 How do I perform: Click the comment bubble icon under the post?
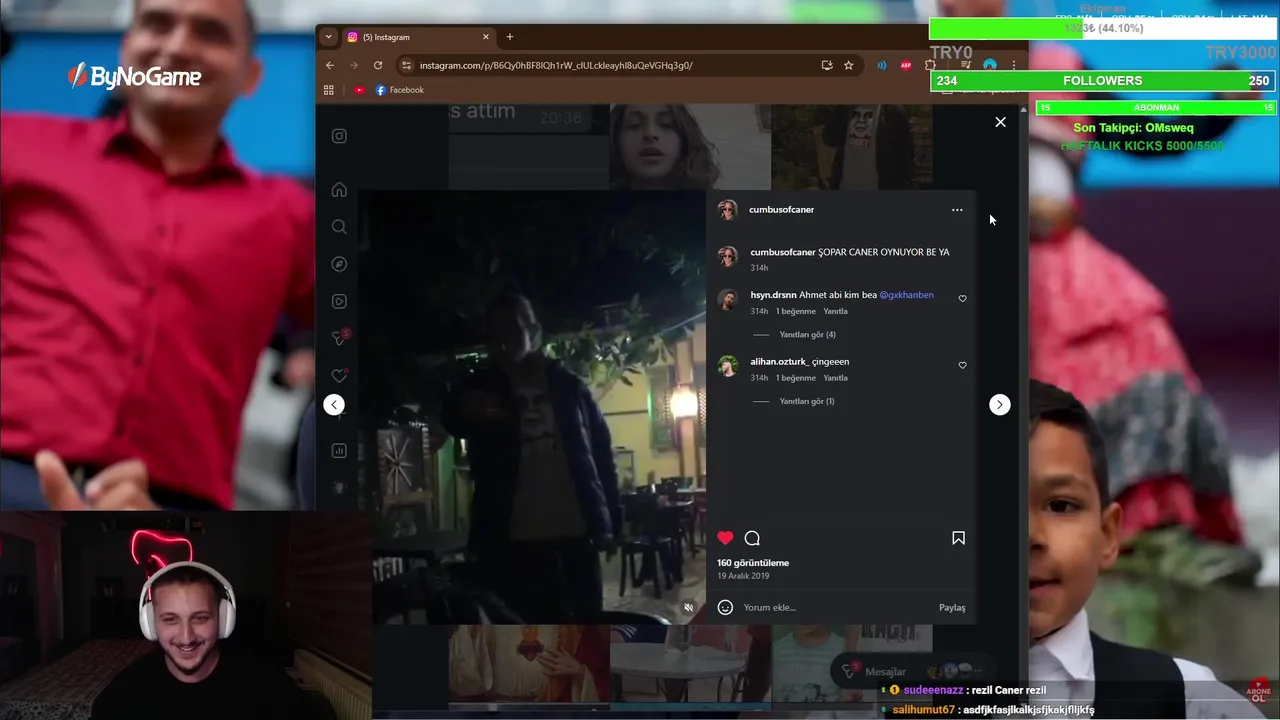point(752,538)
